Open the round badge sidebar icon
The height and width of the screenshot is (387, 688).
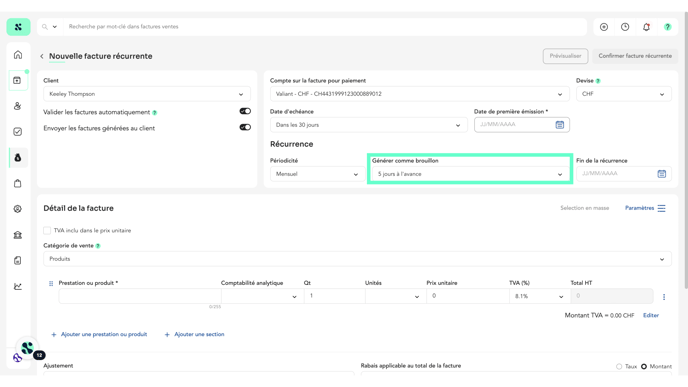18,209
